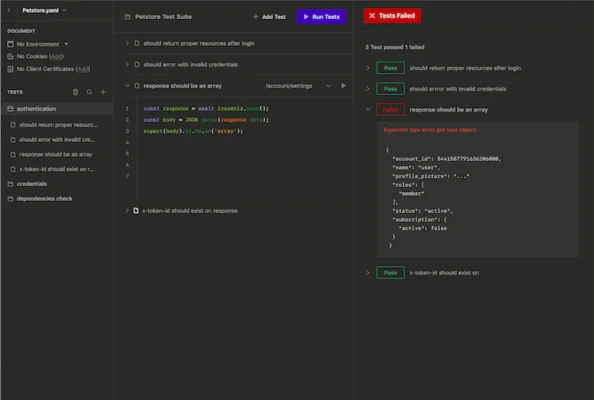Expand test 'x-token-id should exist on response'
Viewport: 594px width, 400px height.
(127, 210)
